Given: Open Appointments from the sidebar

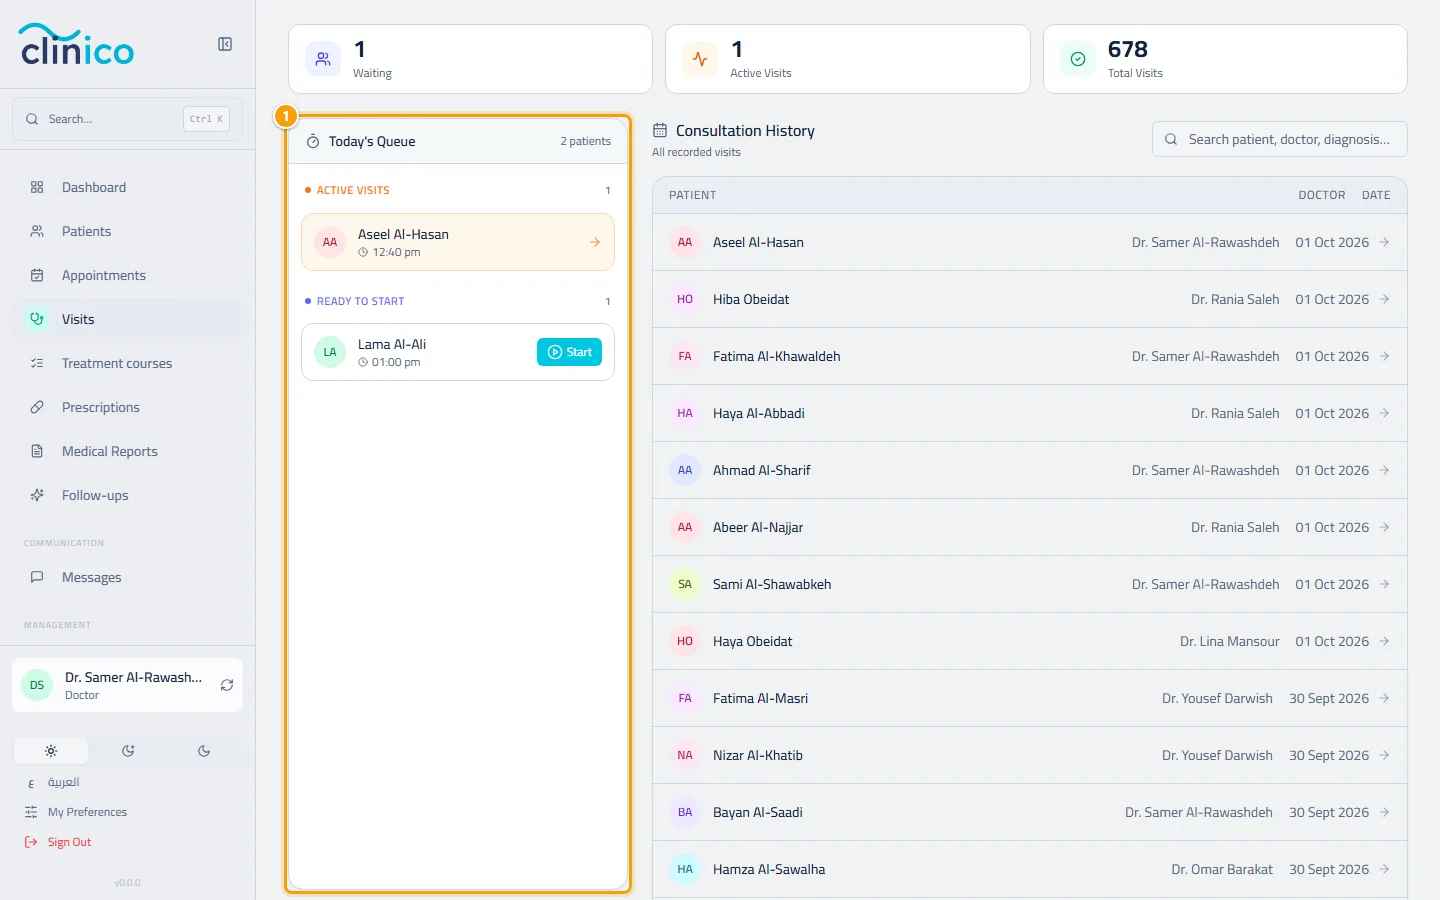Looking at the screenshot, I should [128, 275].
